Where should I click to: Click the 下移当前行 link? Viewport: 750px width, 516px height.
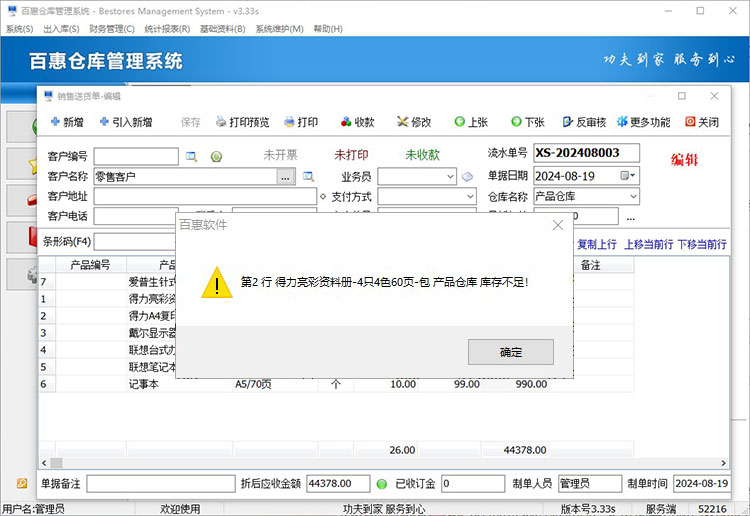point(702,244)
